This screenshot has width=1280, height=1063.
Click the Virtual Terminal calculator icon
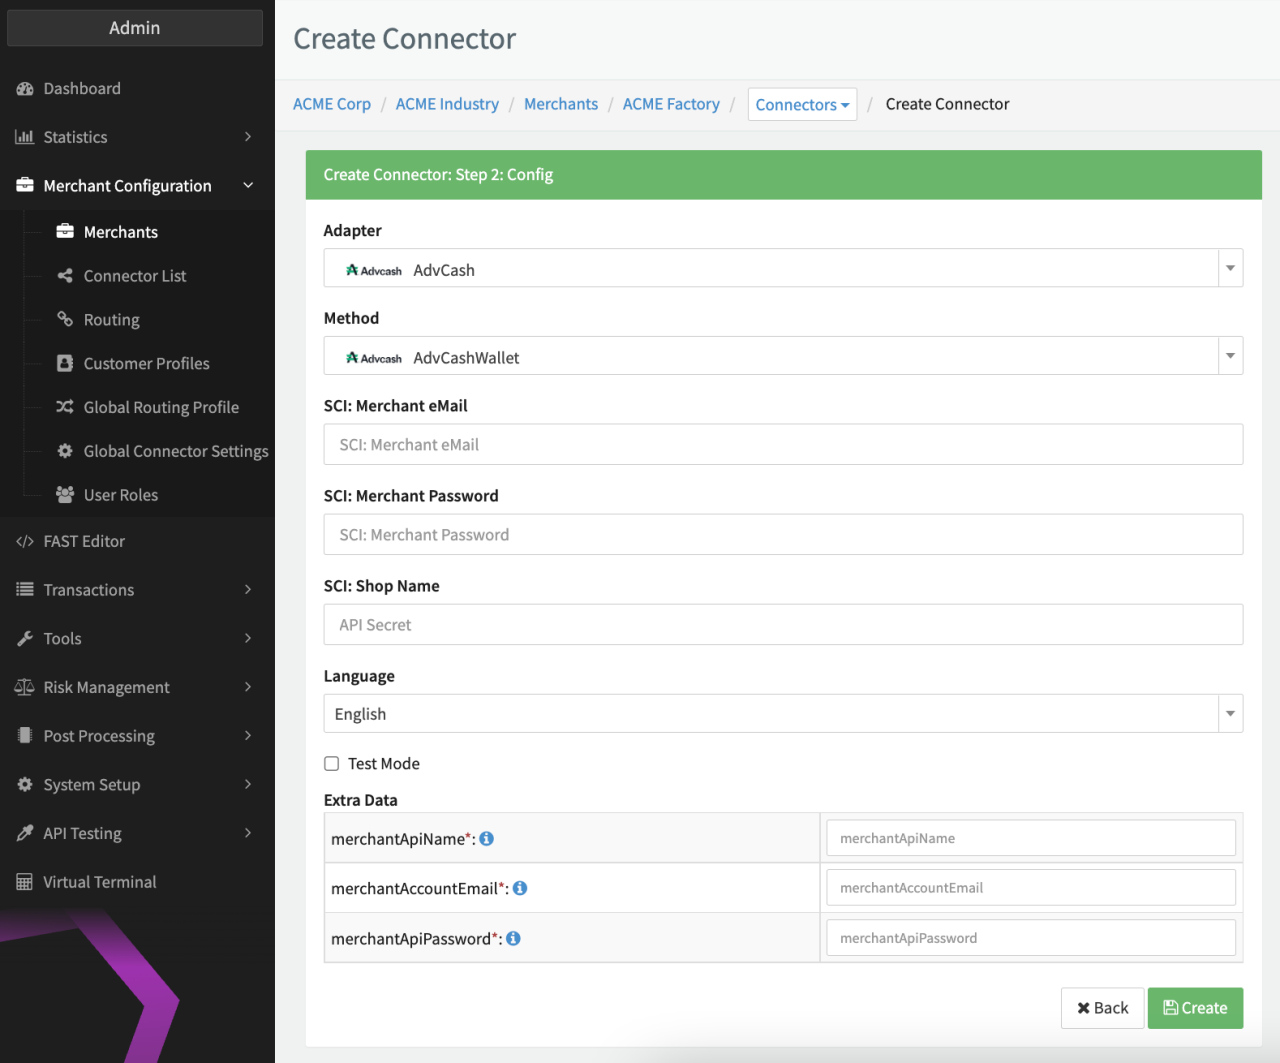25,882
